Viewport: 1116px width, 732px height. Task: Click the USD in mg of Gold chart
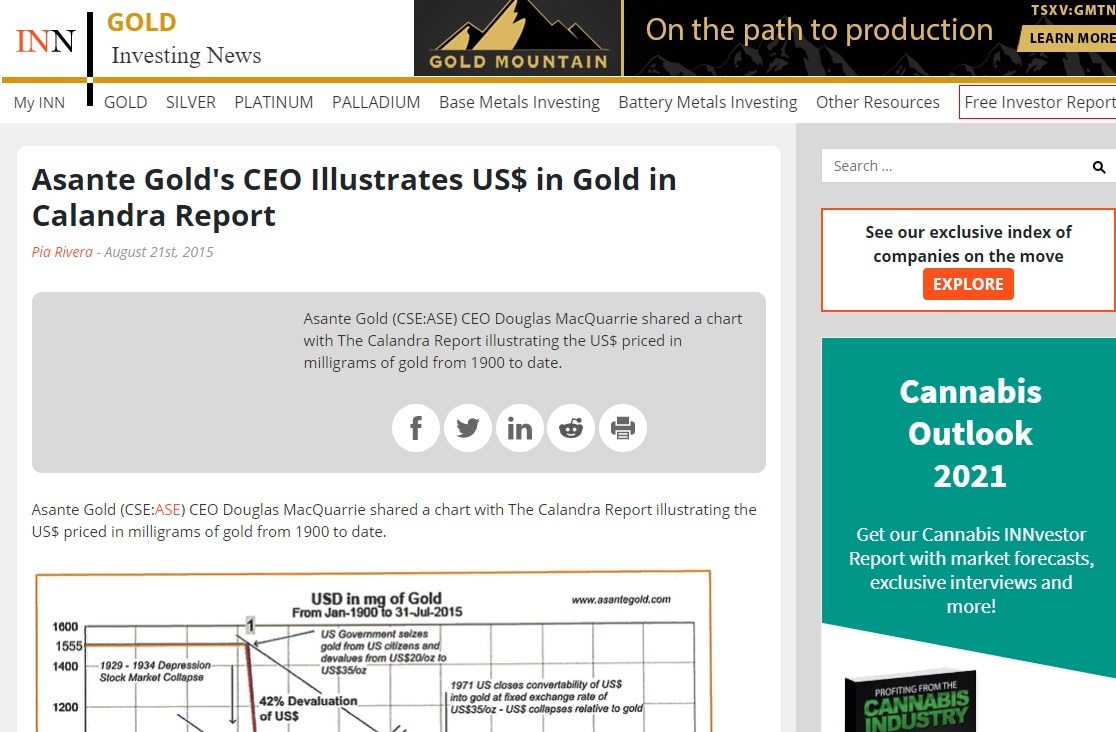(374, 652)
